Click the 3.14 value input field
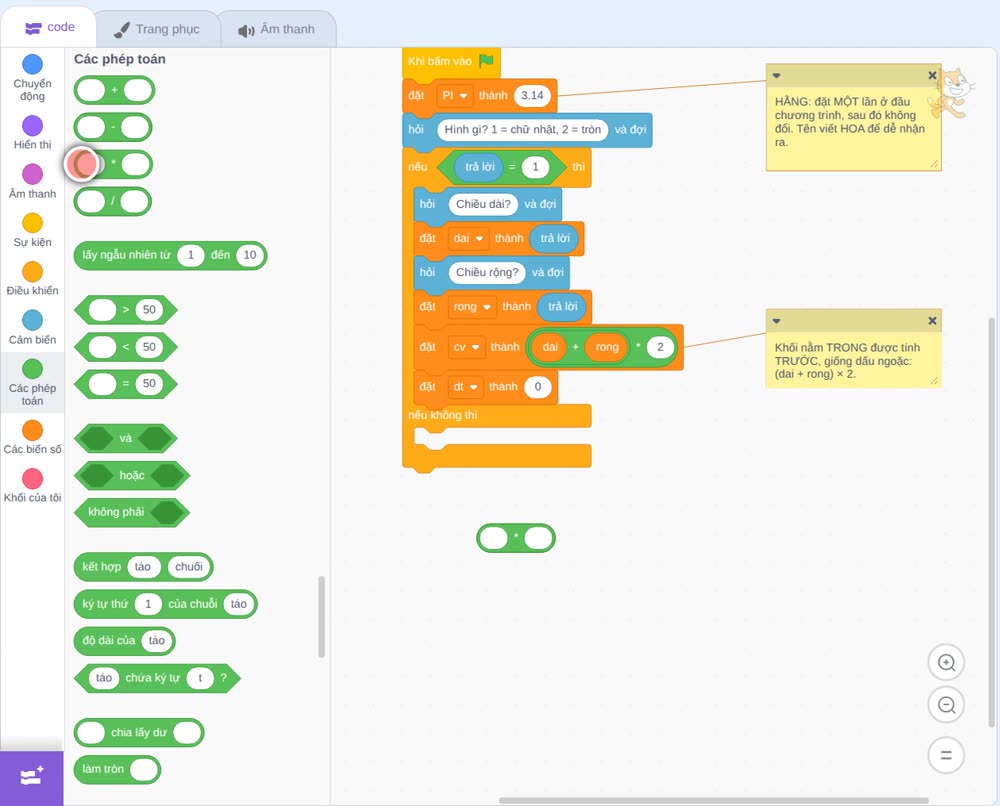 pyautogui.click(x=532, y=96)
